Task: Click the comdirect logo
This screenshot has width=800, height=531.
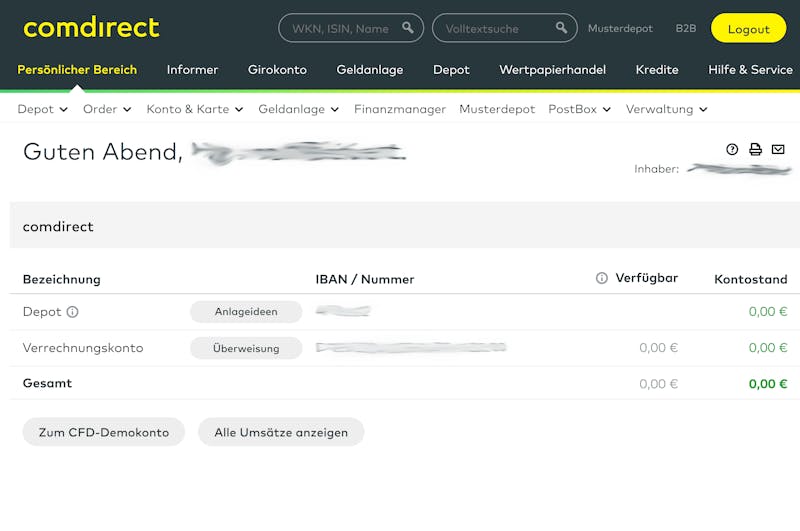Action: click(91, 27)
